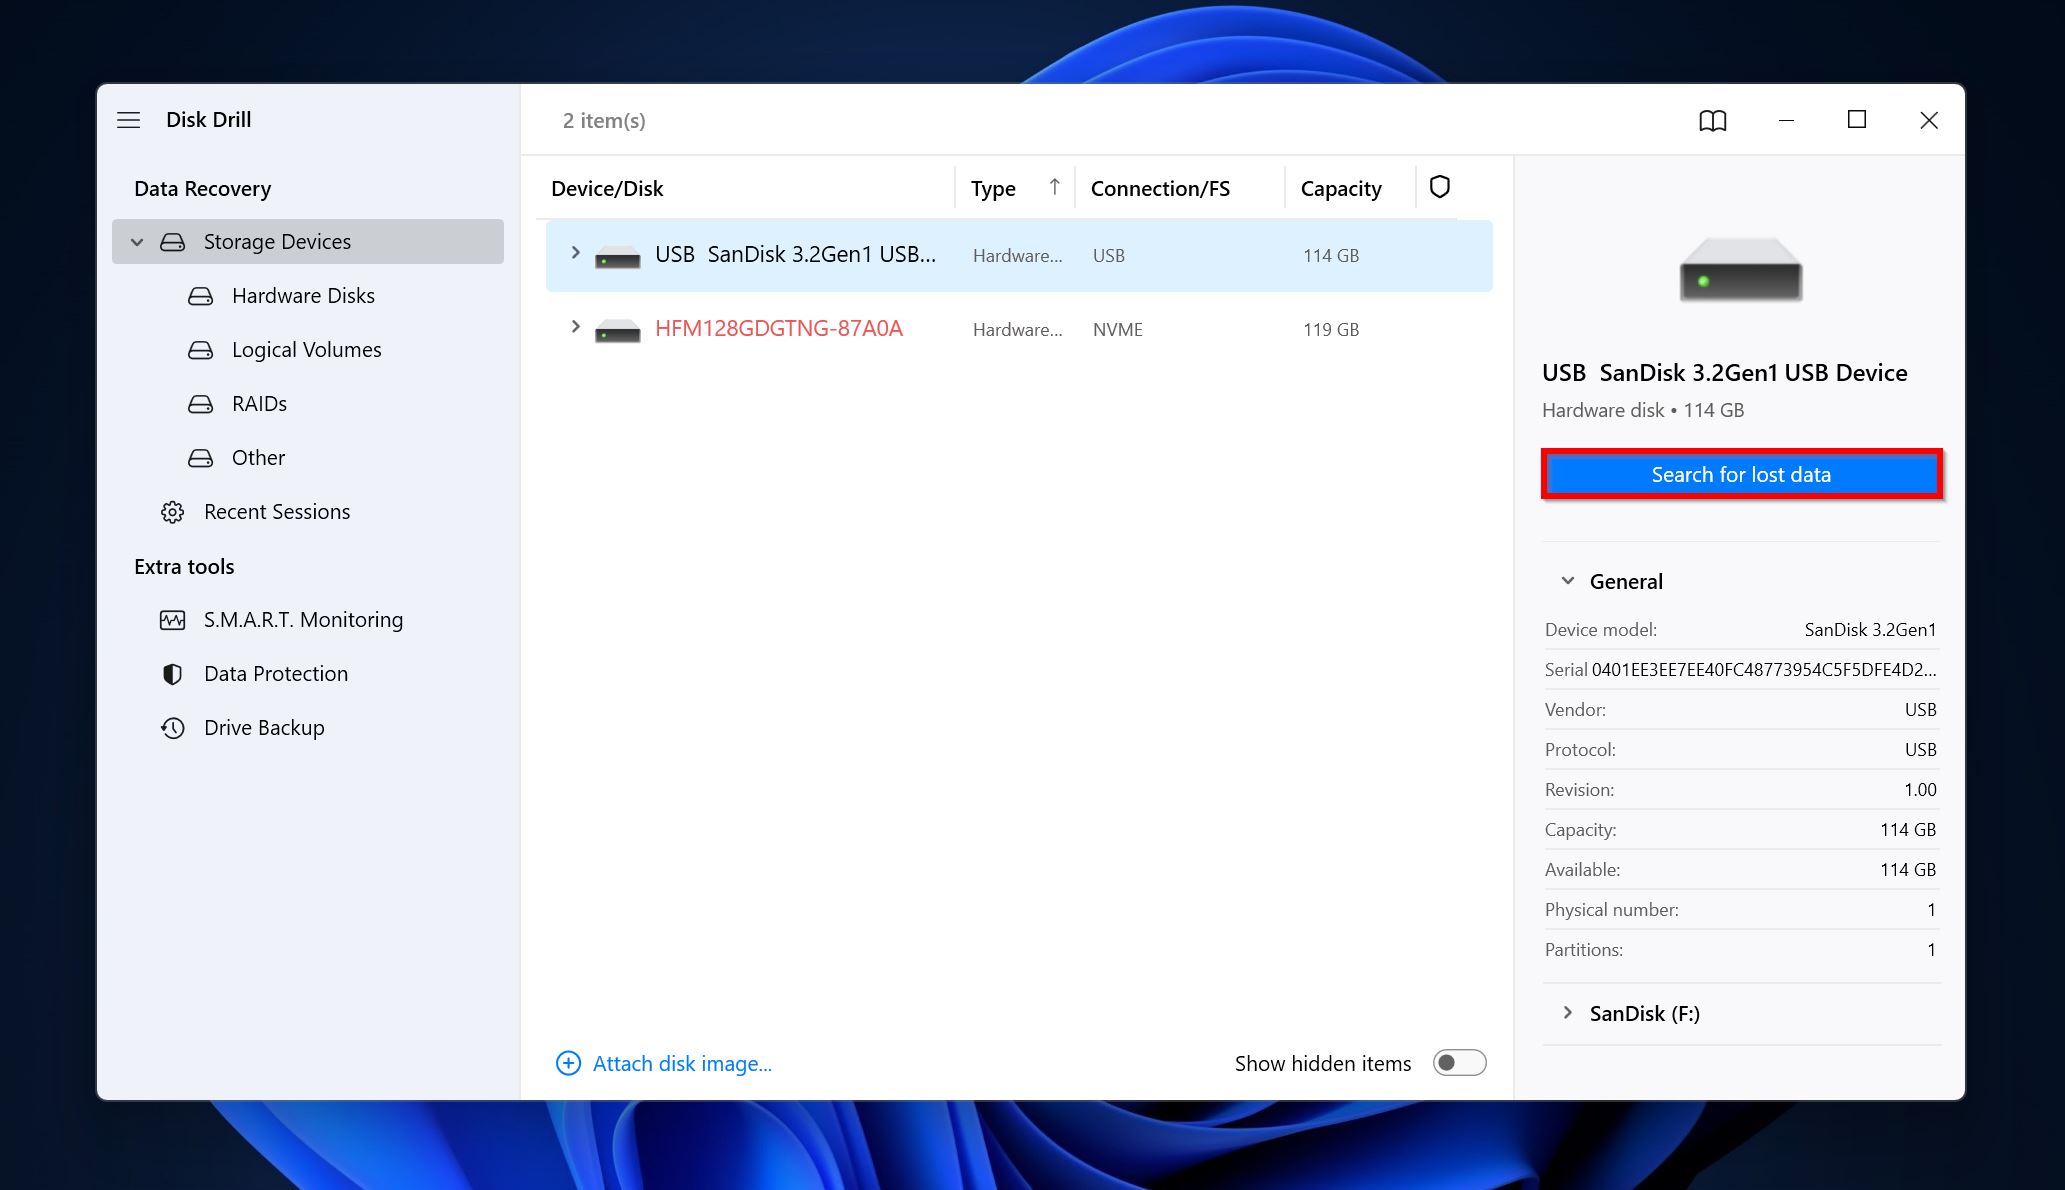Expand the SanDisk 3.2Gen1 USB row
Viewport: 2065px width, 1190px height.
[x=575, y=253]
